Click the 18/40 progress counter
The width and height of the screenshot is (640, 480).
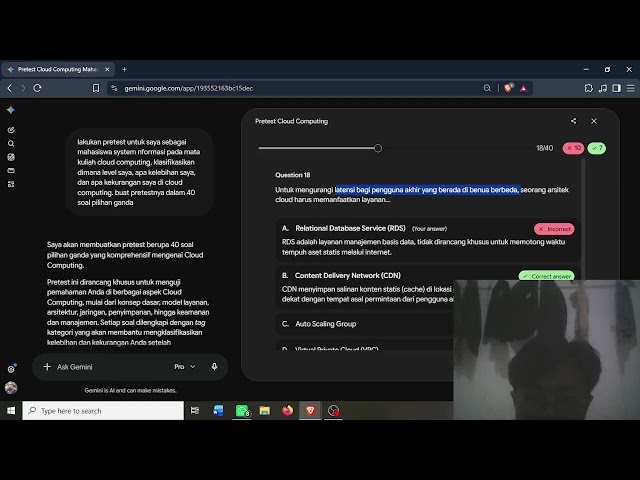click(544, 148)
